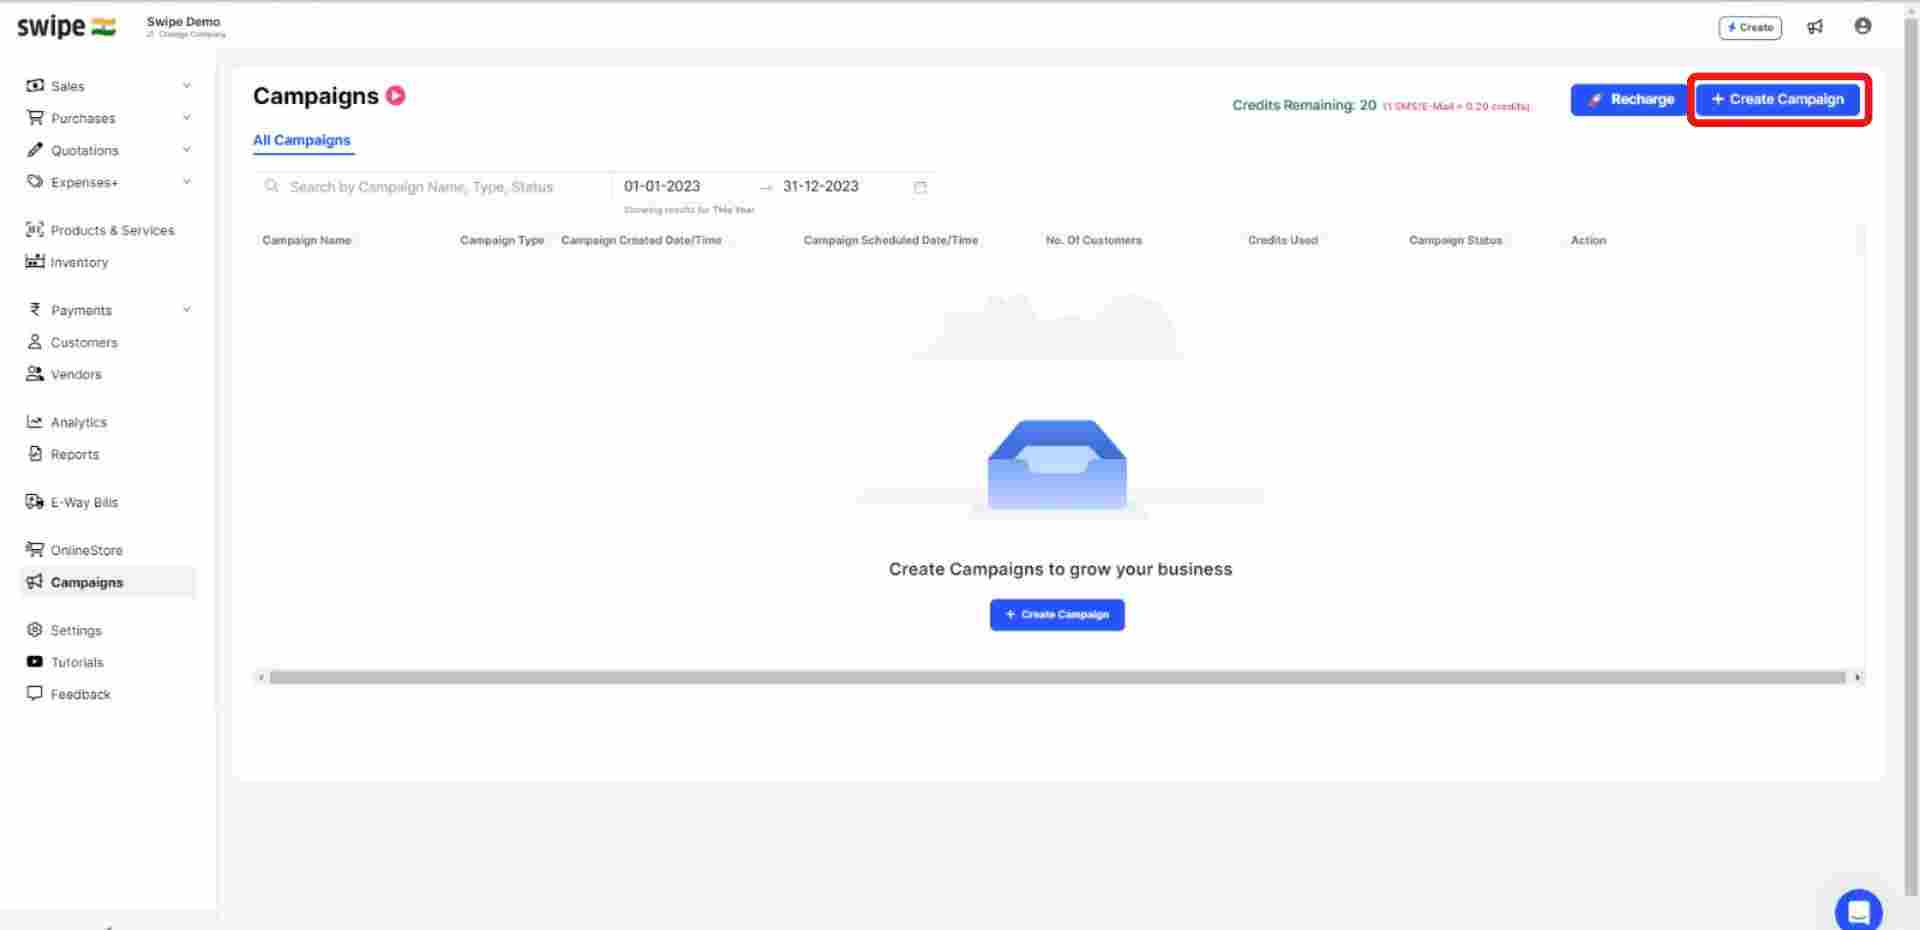The width and height of the screenshot is (1920, 930).
Task: Open Feedback in the sidebar
Action: [80, 694]
